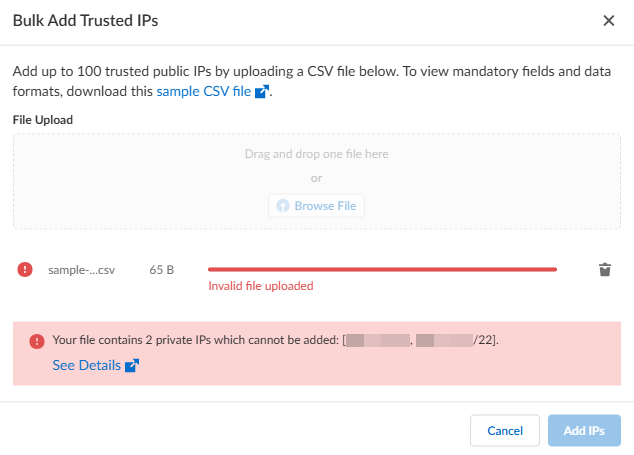Click the Browse File button
Viewport: 634px width, 455px height.
tap(316, 206)
